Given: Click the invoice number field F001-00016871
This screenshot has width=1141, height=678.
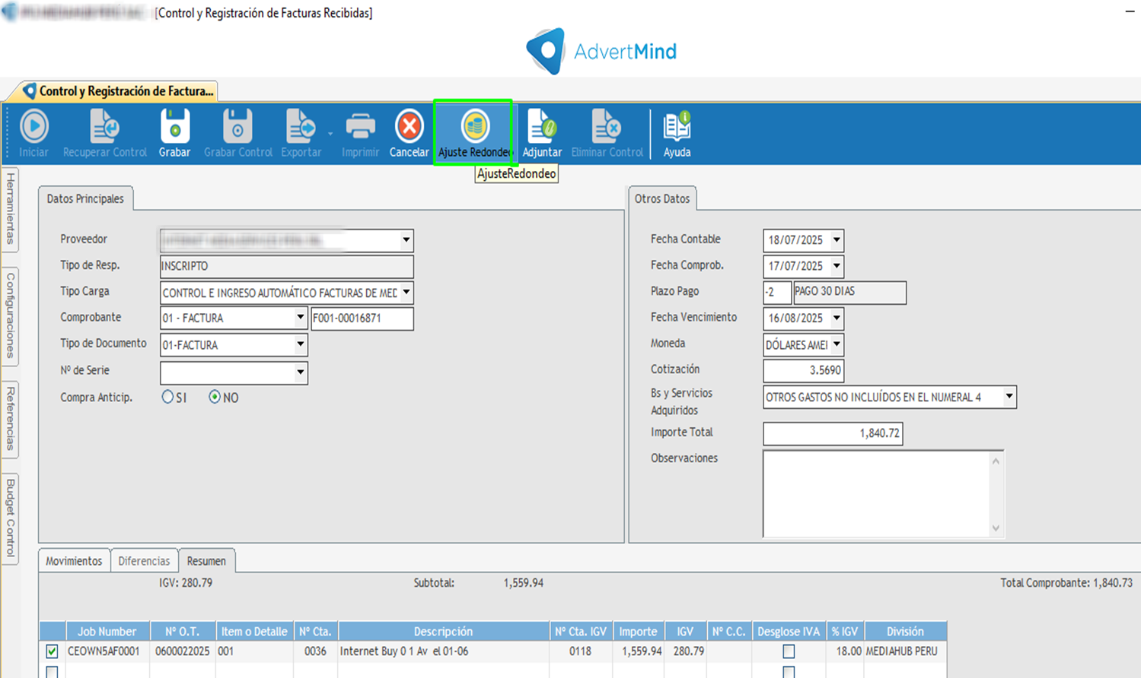Looking at the screenshot, I should (362, 318).
